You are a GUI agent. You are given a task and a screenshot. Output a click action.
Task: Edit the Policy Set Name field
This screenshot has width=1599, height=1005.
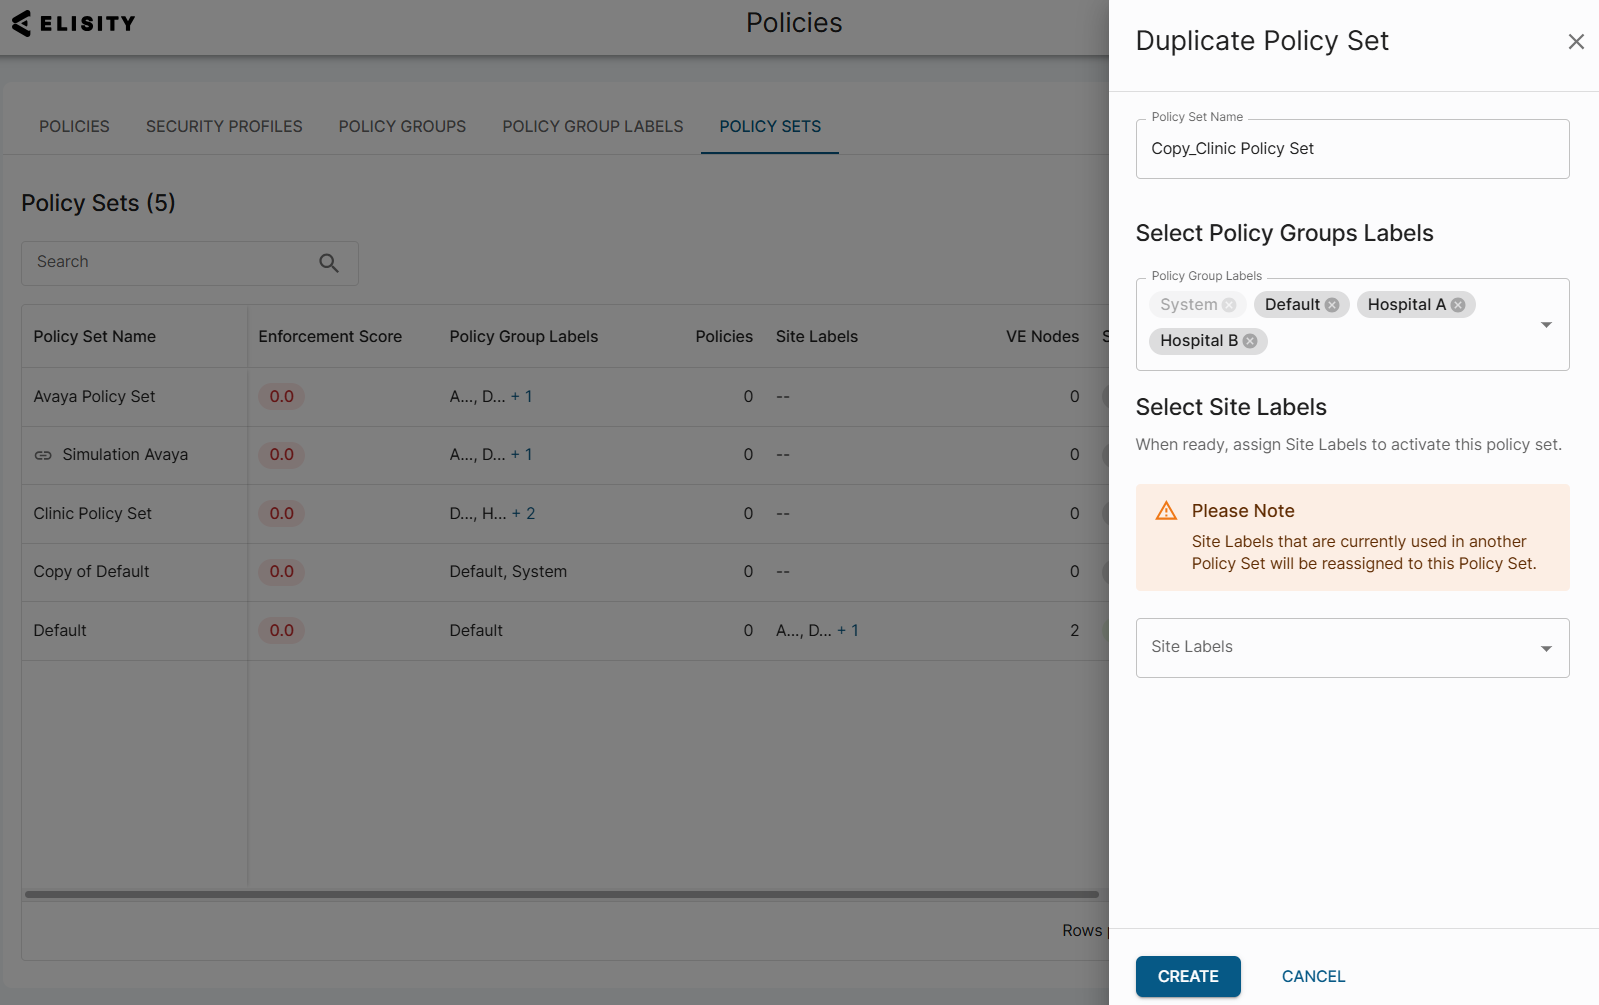(1351, 149)
